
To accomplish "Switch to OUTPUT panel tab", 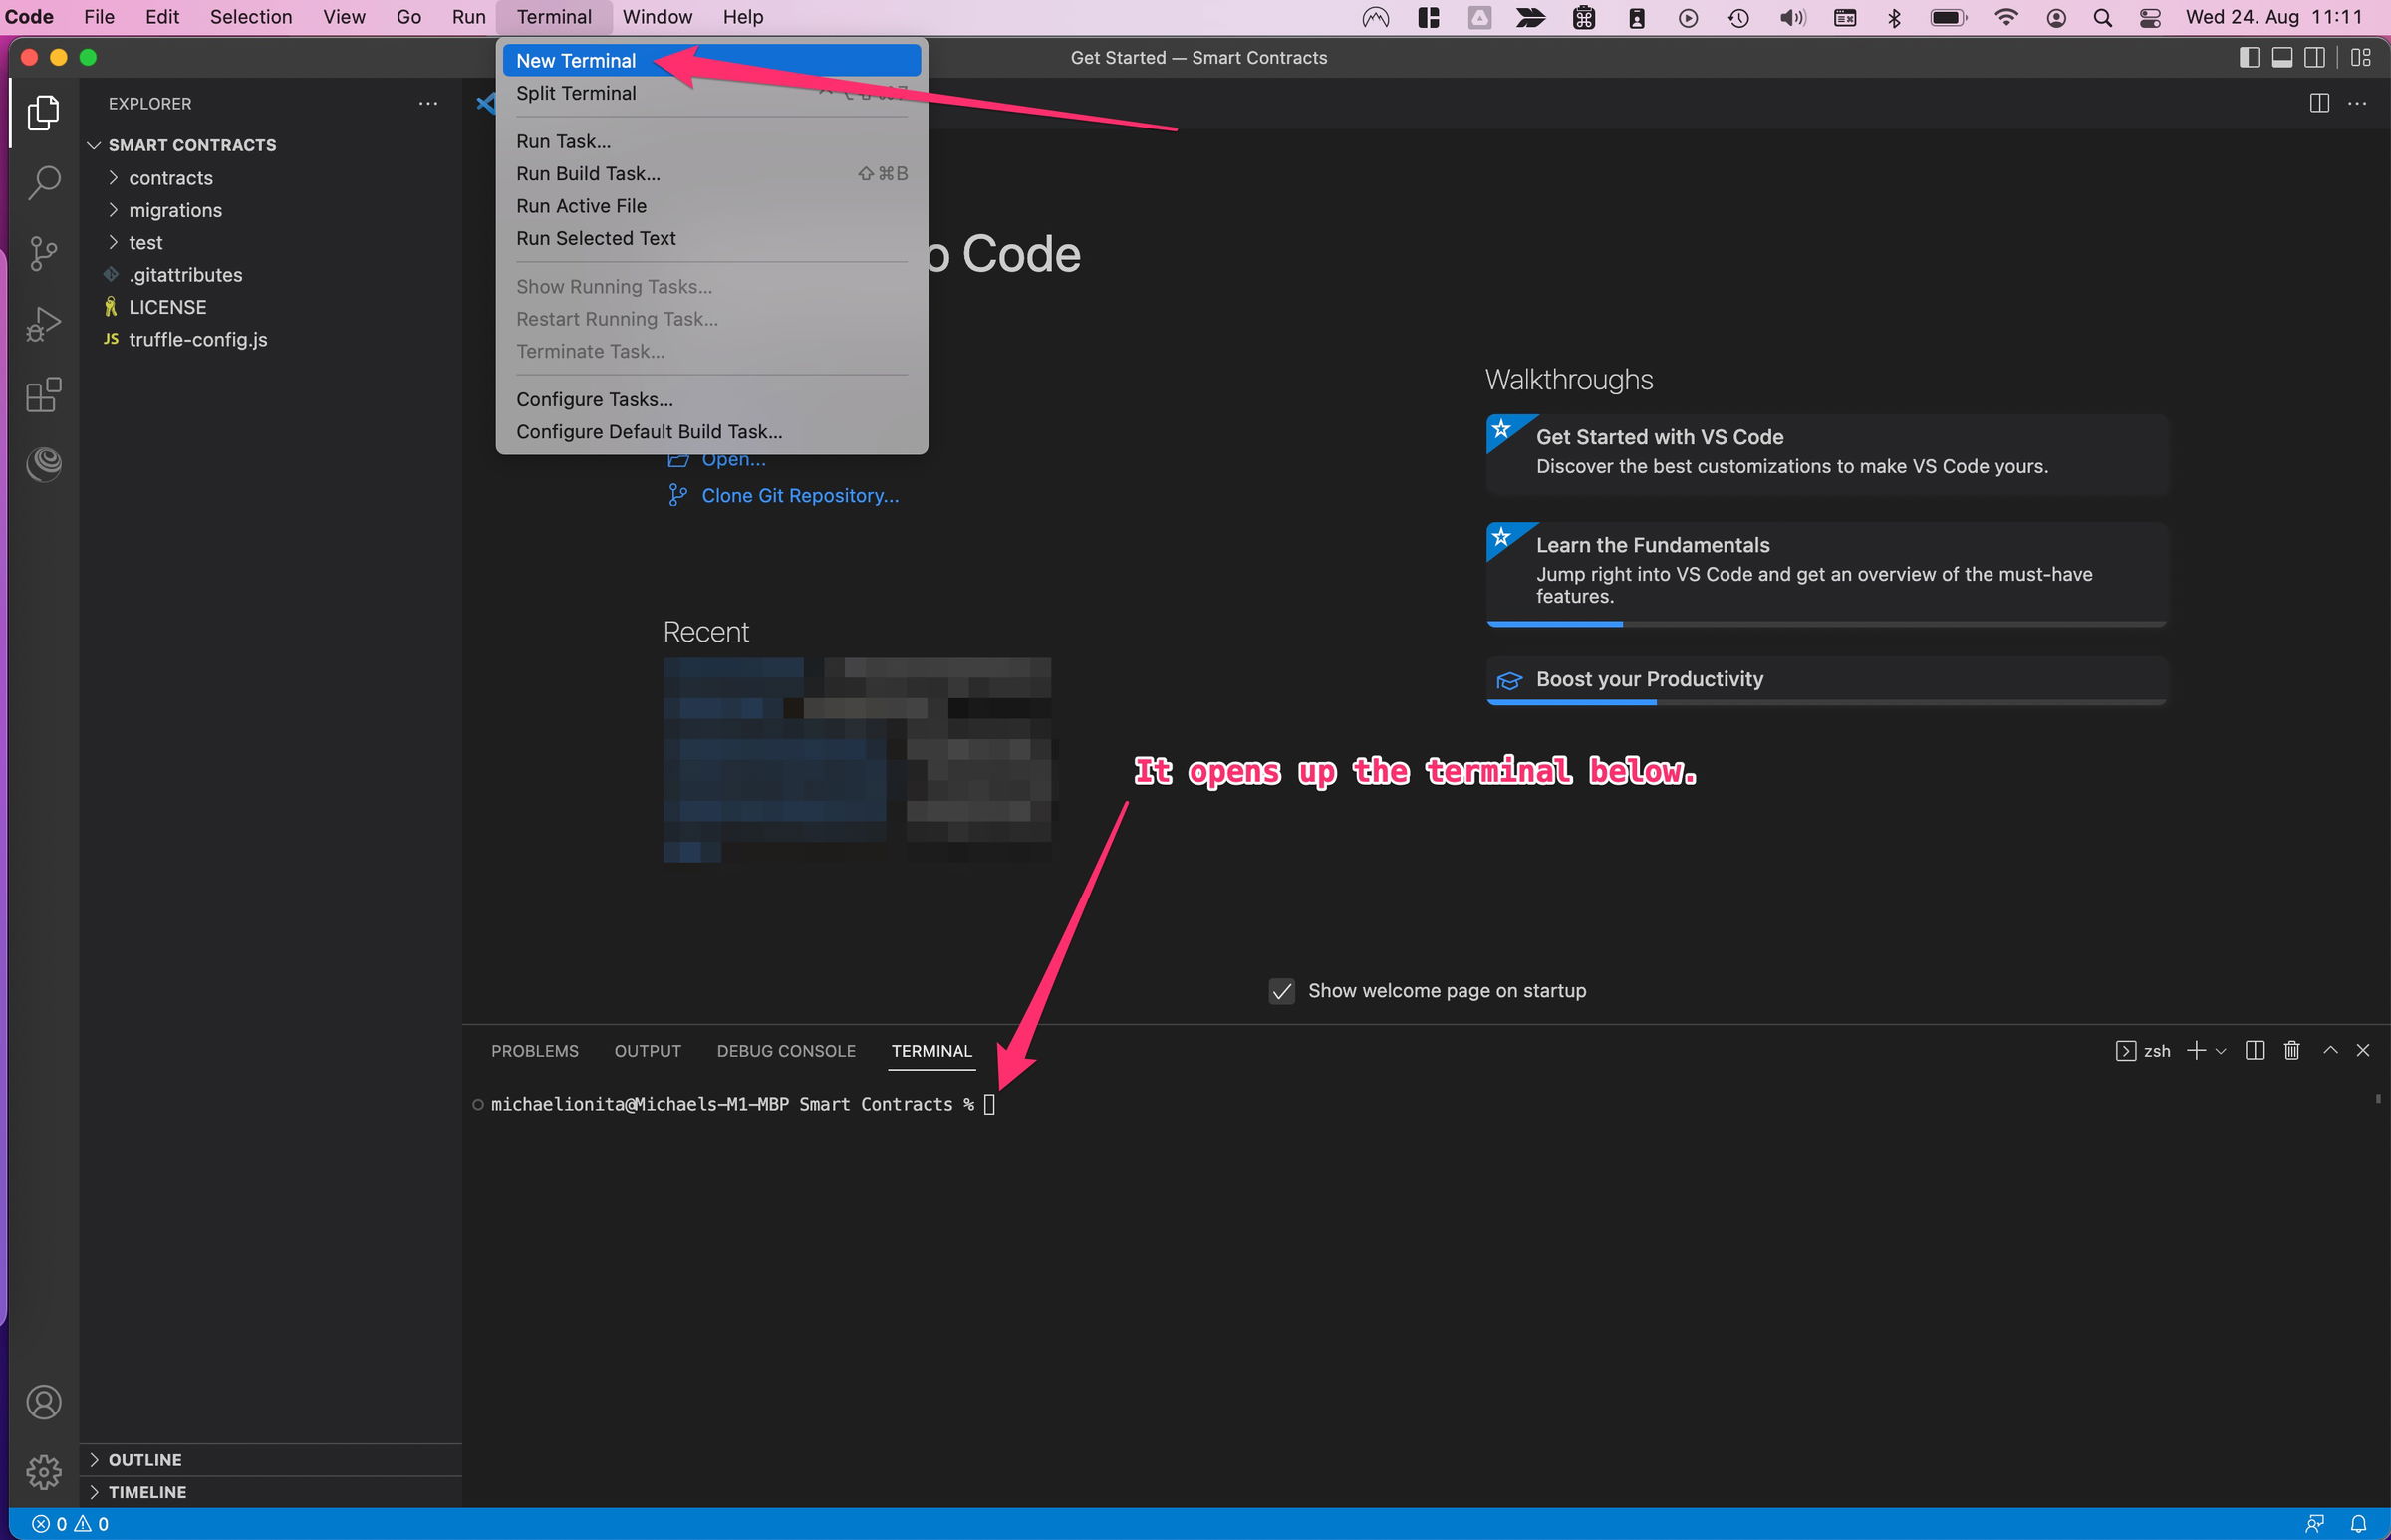I will point(647,1051).
